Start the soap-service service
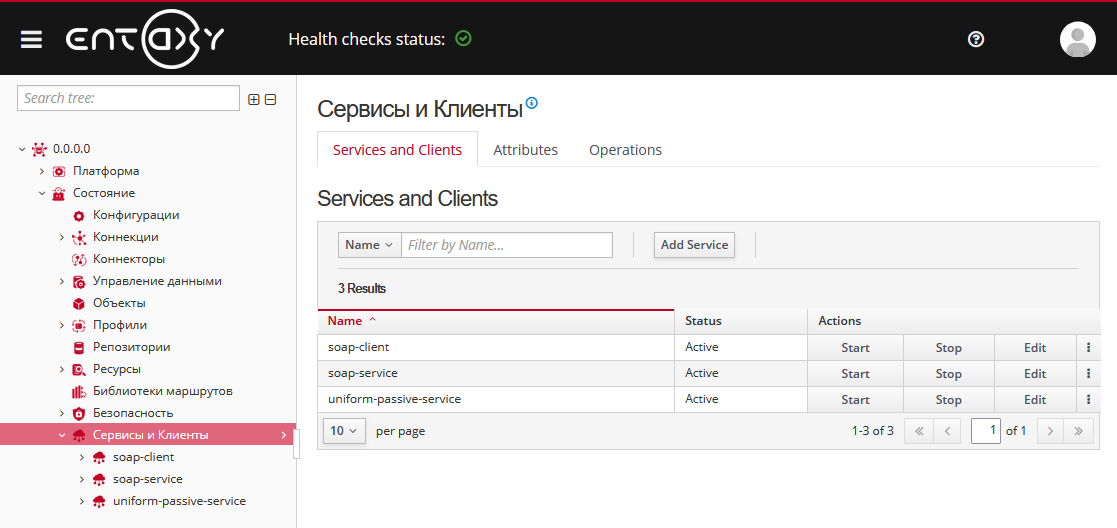The height and width of the screenshot is (528, 1117). coord(856,373)
